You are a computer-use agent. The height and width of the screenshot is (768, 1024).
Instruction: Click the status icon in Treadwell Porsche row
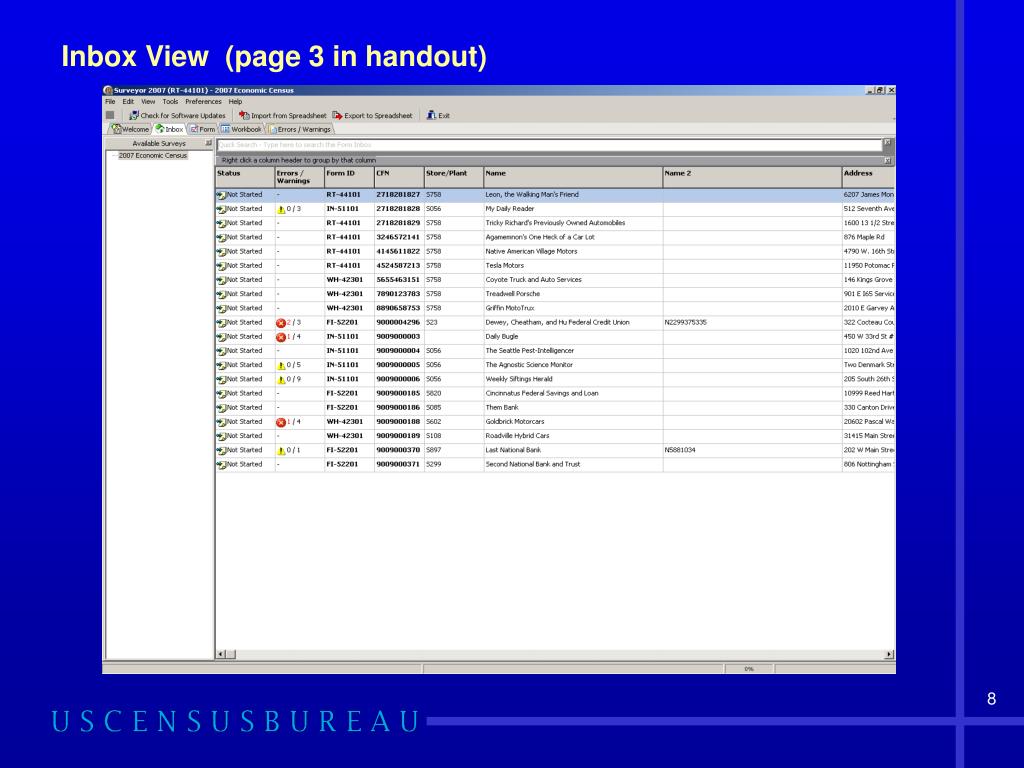(221, 295)
